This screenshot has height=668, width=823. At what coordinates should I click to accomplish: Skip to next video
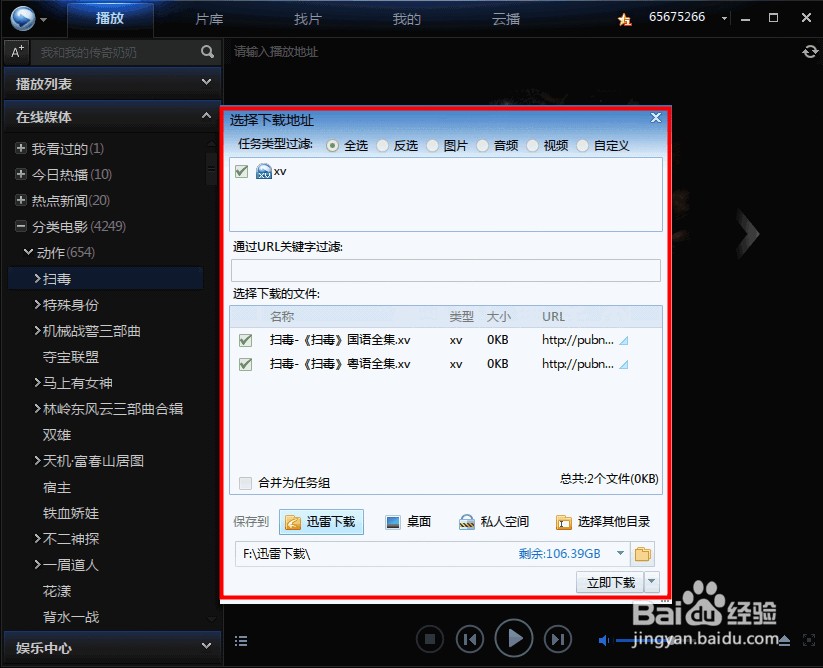(557, 639)
